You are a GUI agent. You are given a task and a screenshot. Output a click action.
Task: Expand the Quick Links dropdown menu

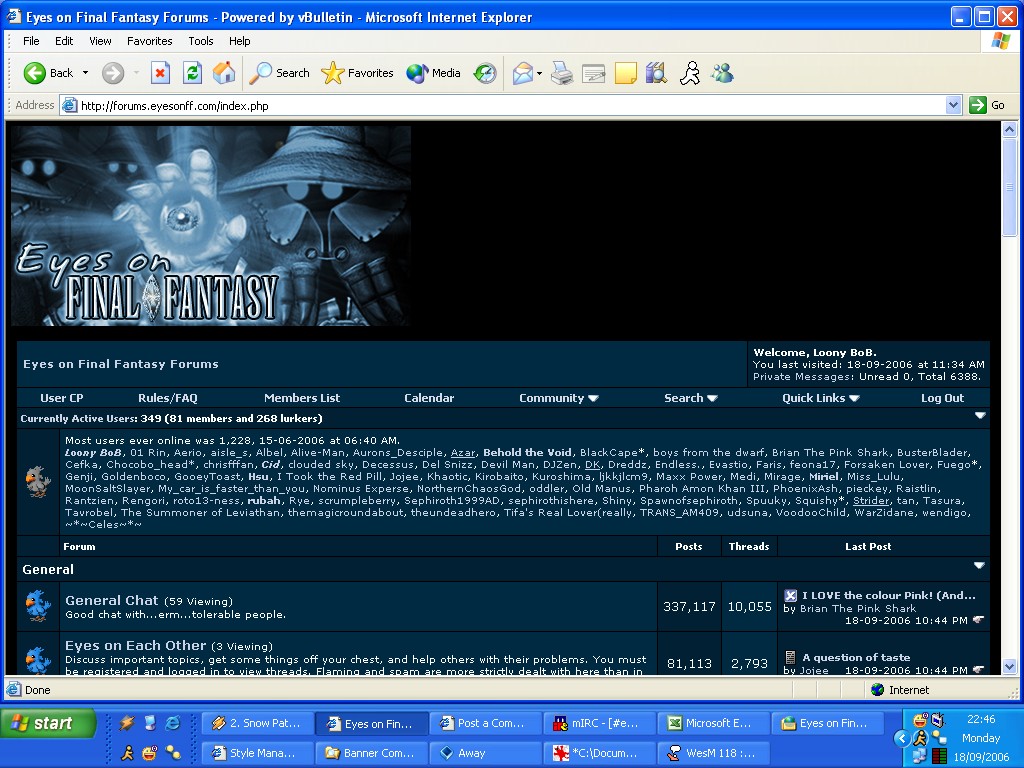pos(820,398)
